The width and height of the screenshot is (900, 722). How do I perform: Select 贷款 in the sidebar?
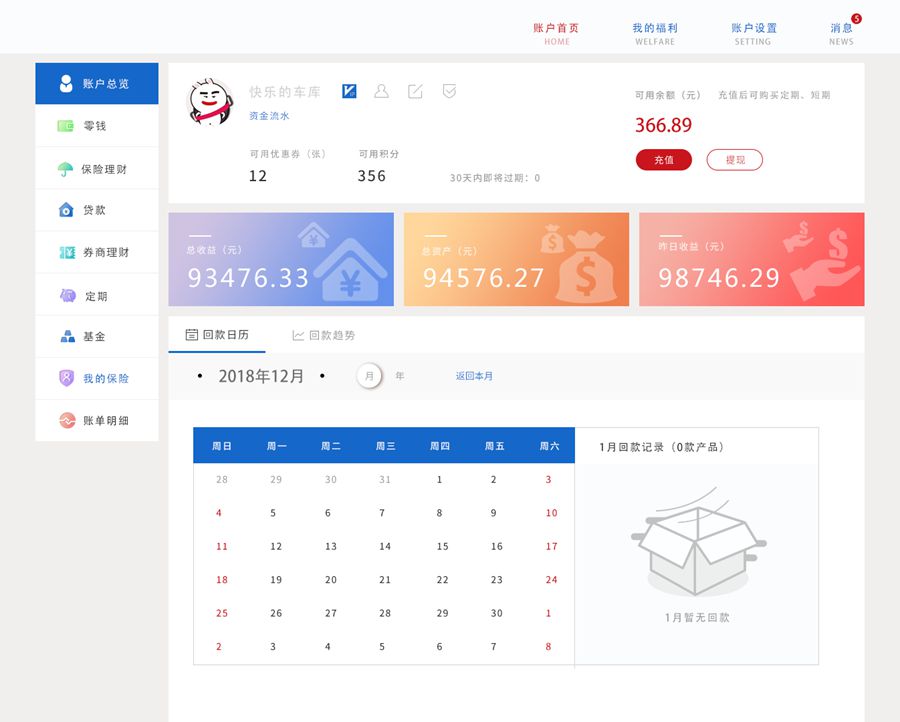[96, 210]
